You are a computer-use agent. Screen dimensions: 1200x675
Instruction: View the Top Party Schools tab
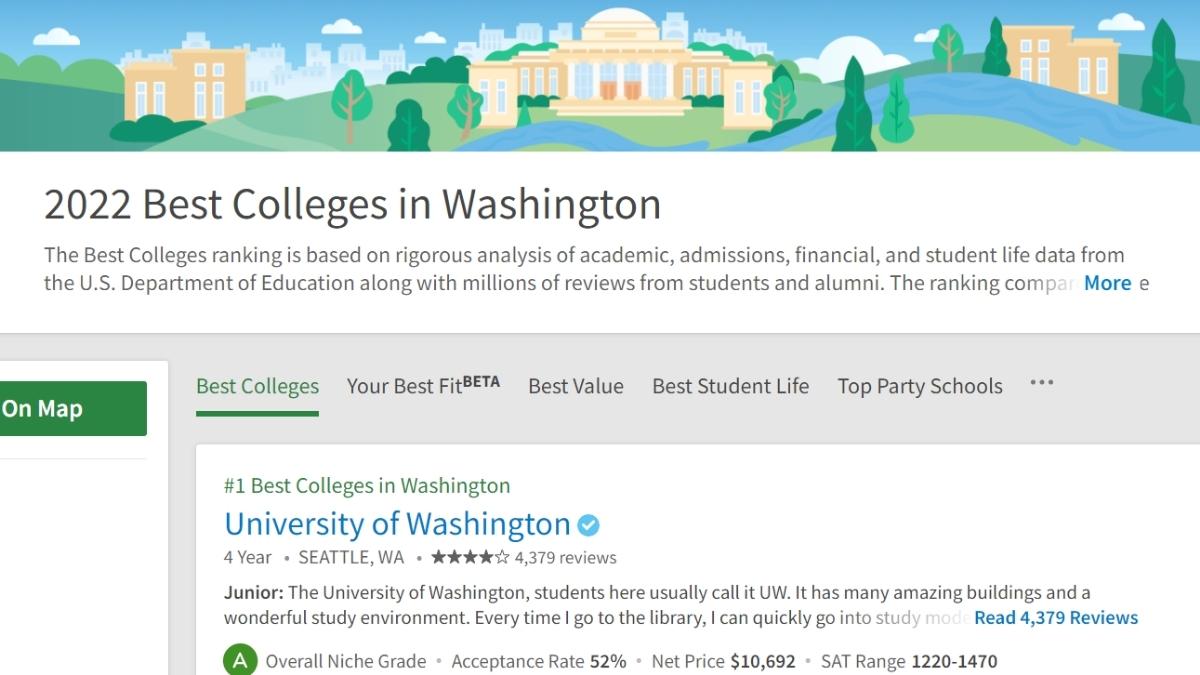[x=919, y=386]
